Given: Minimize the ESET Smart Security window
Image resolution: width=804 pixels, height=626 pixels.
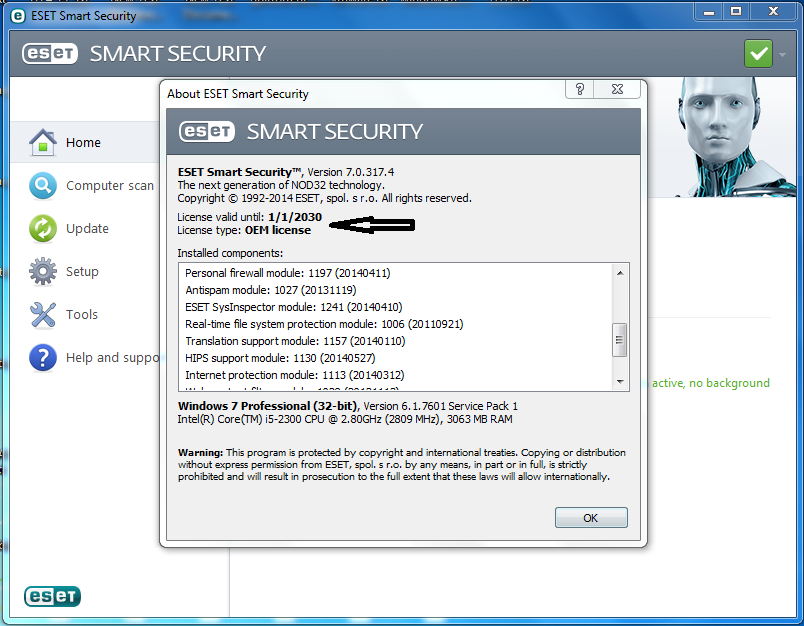Looking at the screenshot, I should pos(709,12).
